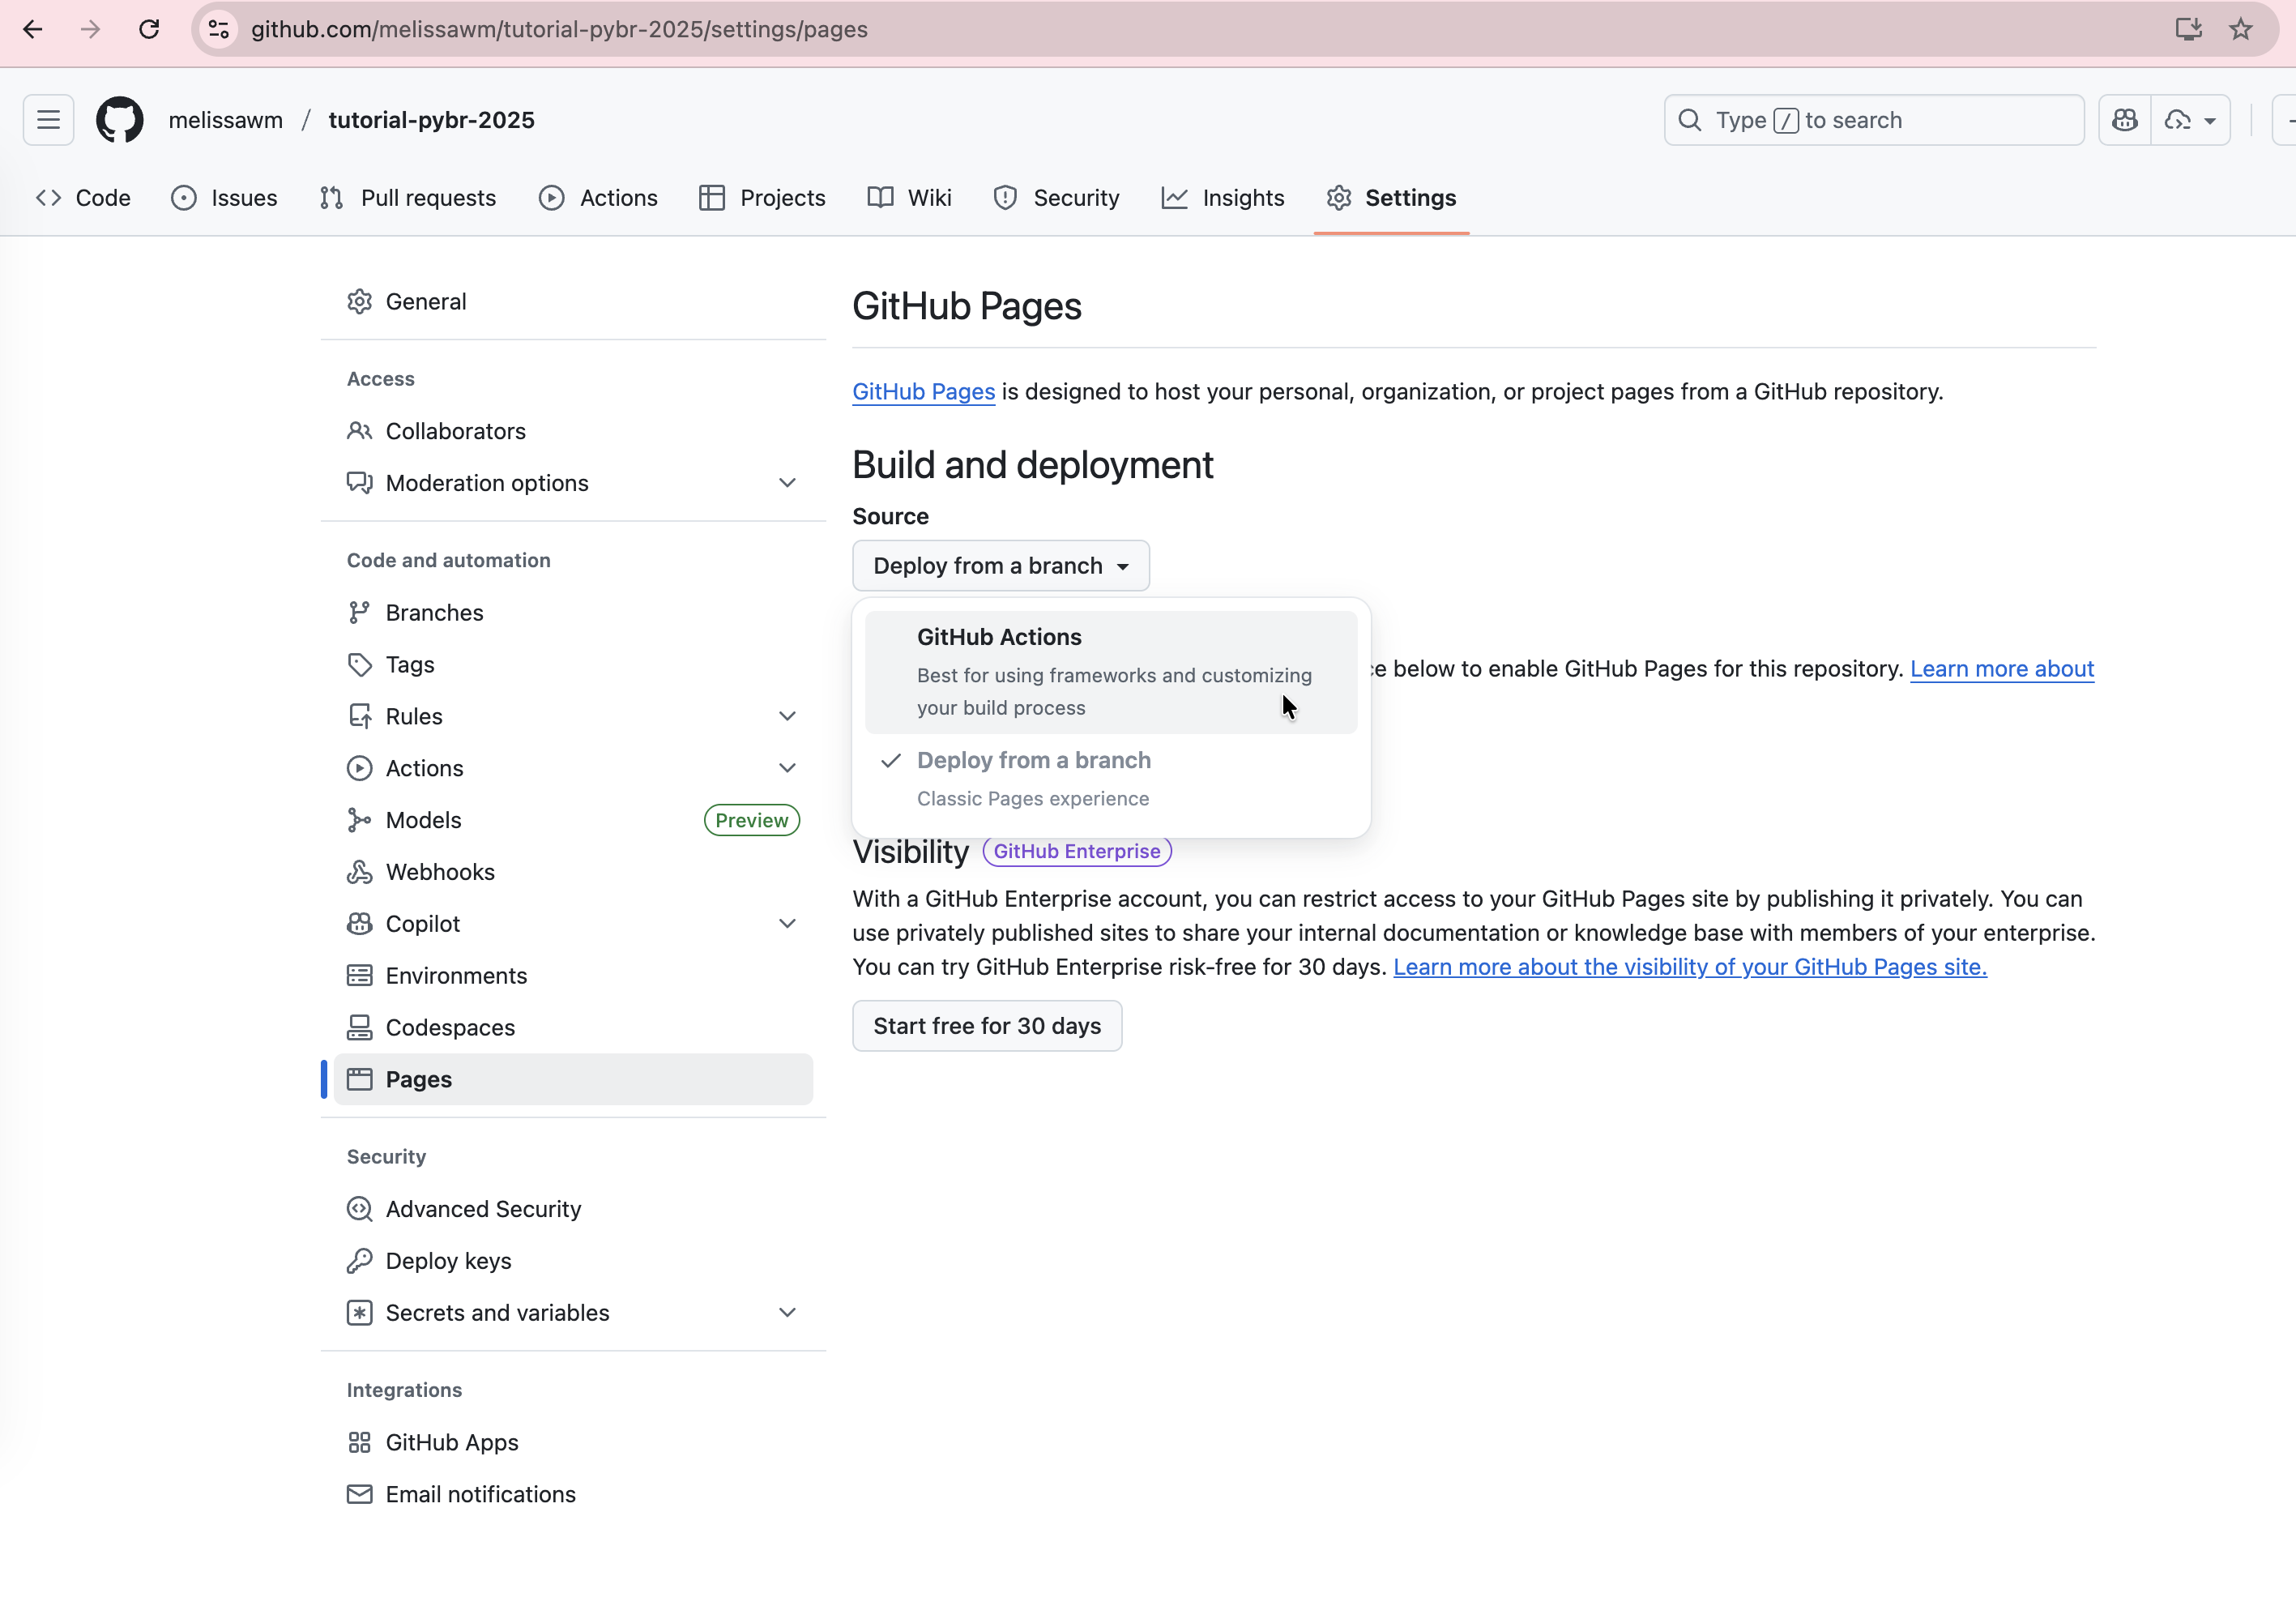Open Webhooks in the settings sidebar

click(x=440, y=872)
